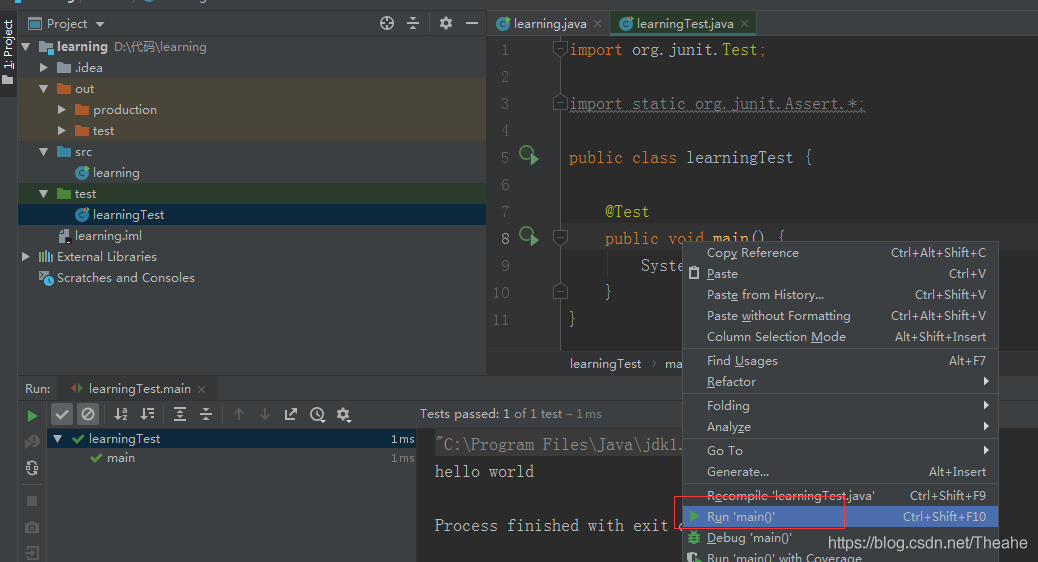The width and height of the screenshot is (1038, 562).
Task: Click rerun failed tests icon
Action: coord(32,442)
